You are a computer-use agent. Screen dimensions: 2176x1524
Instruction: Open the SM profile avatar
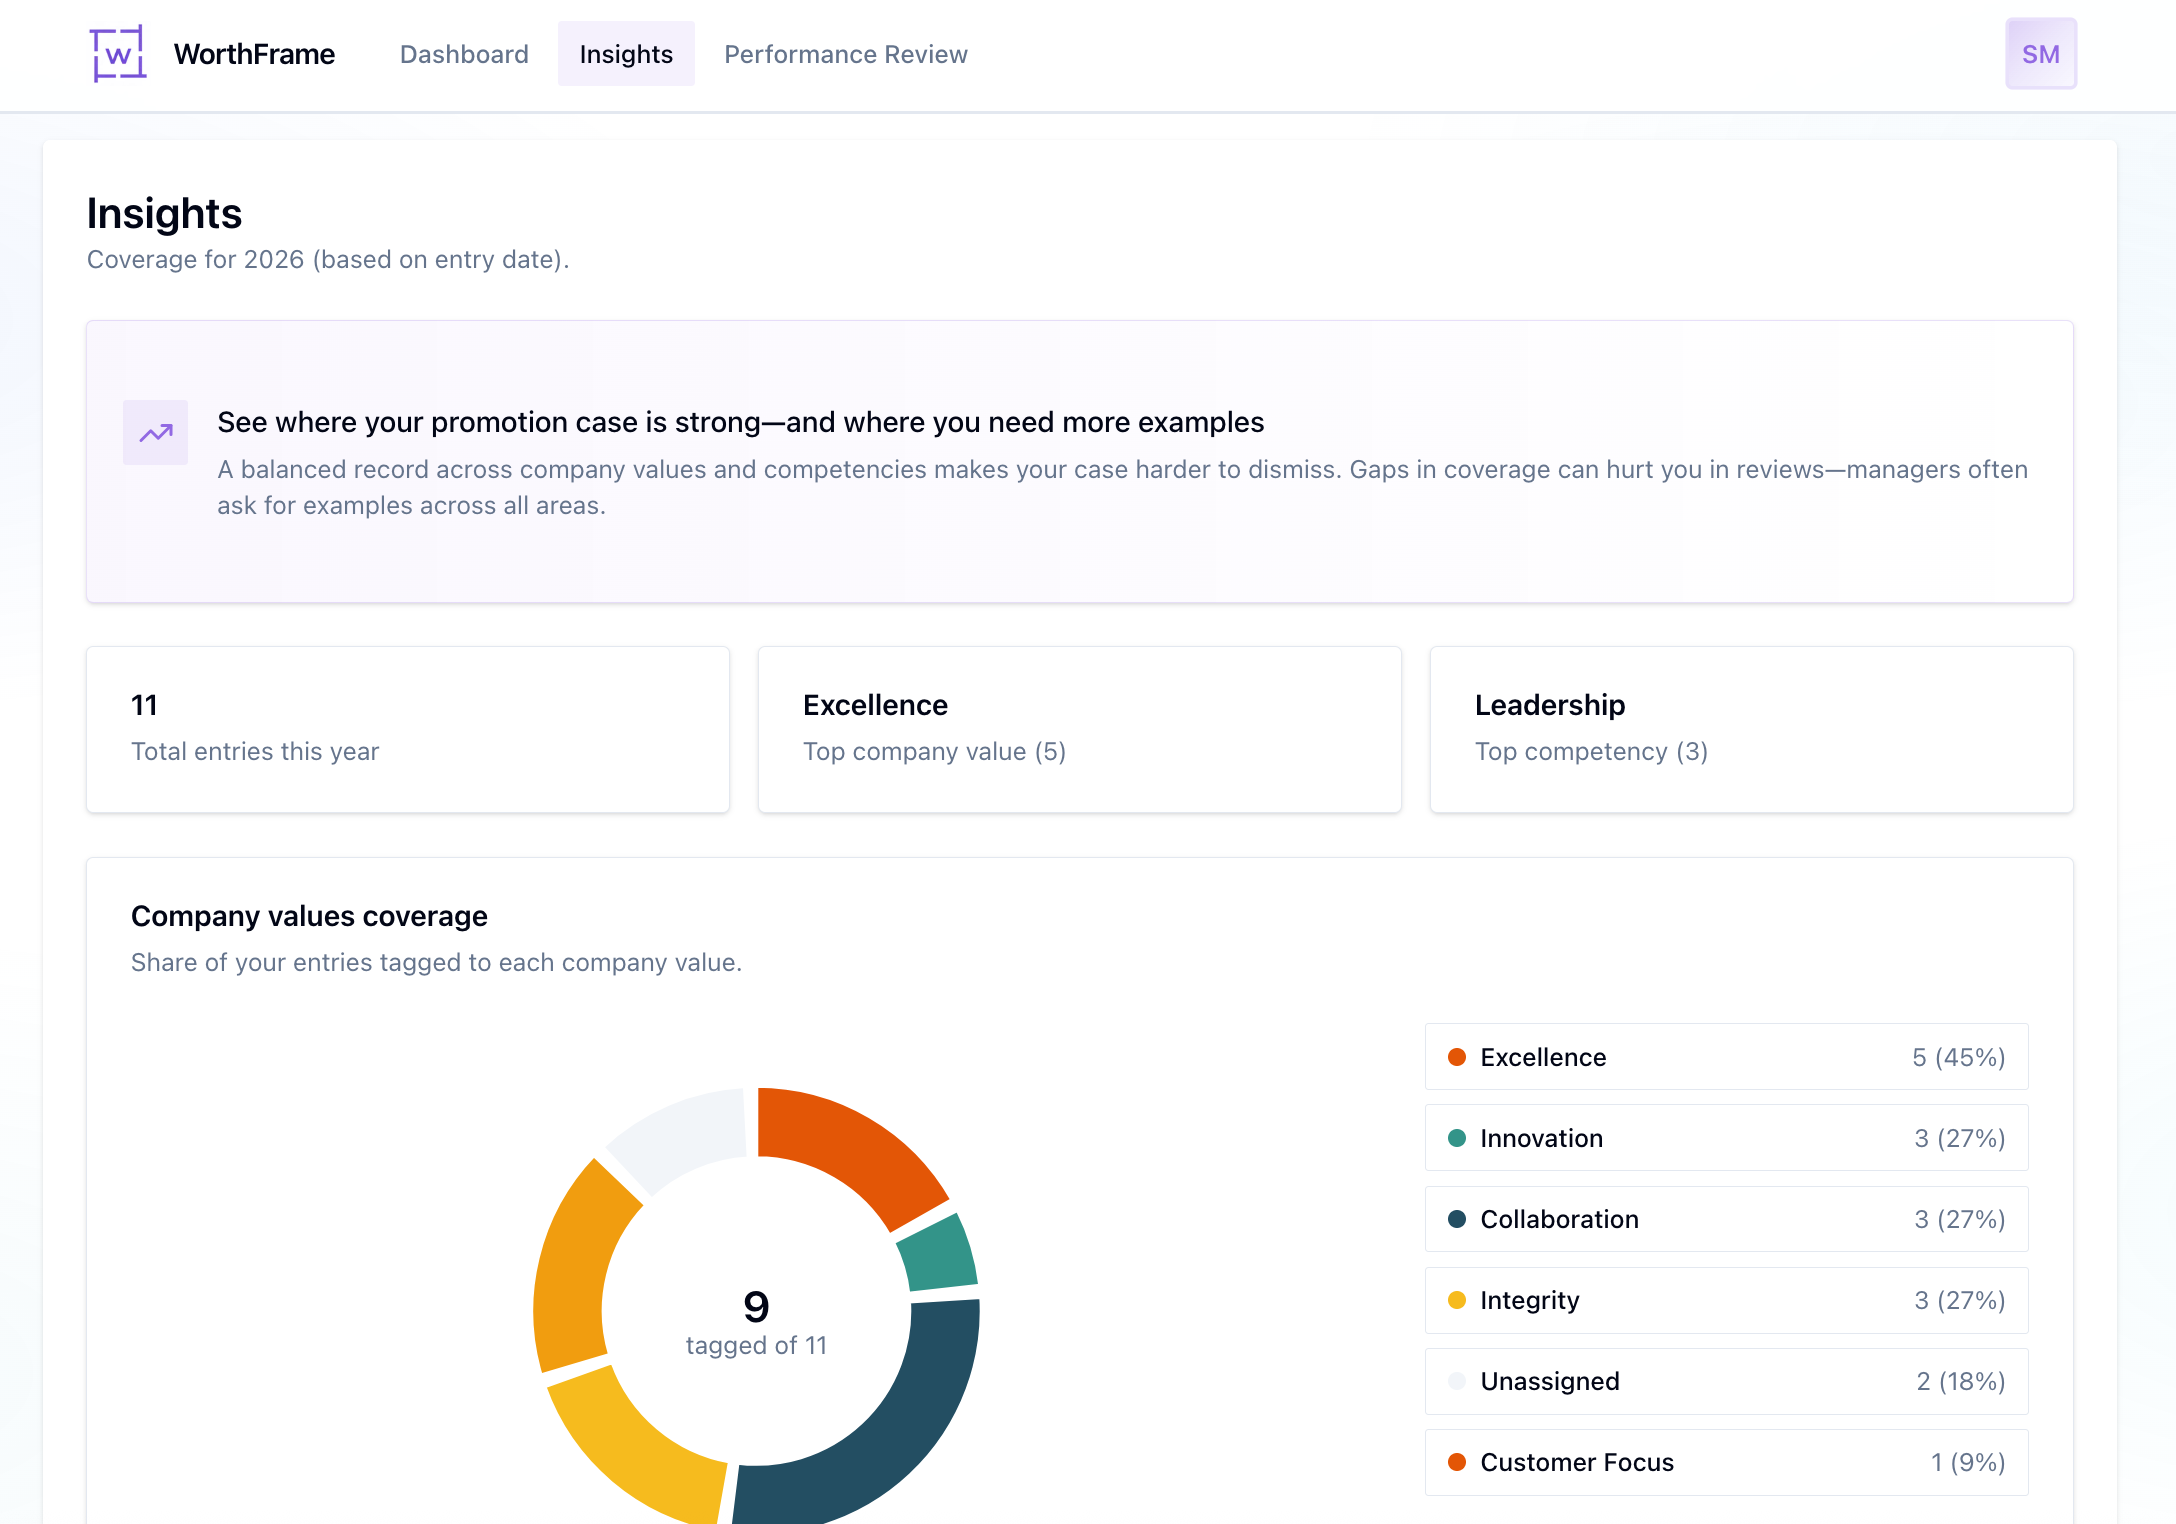pyautogui.click(x=2040, y=53)
